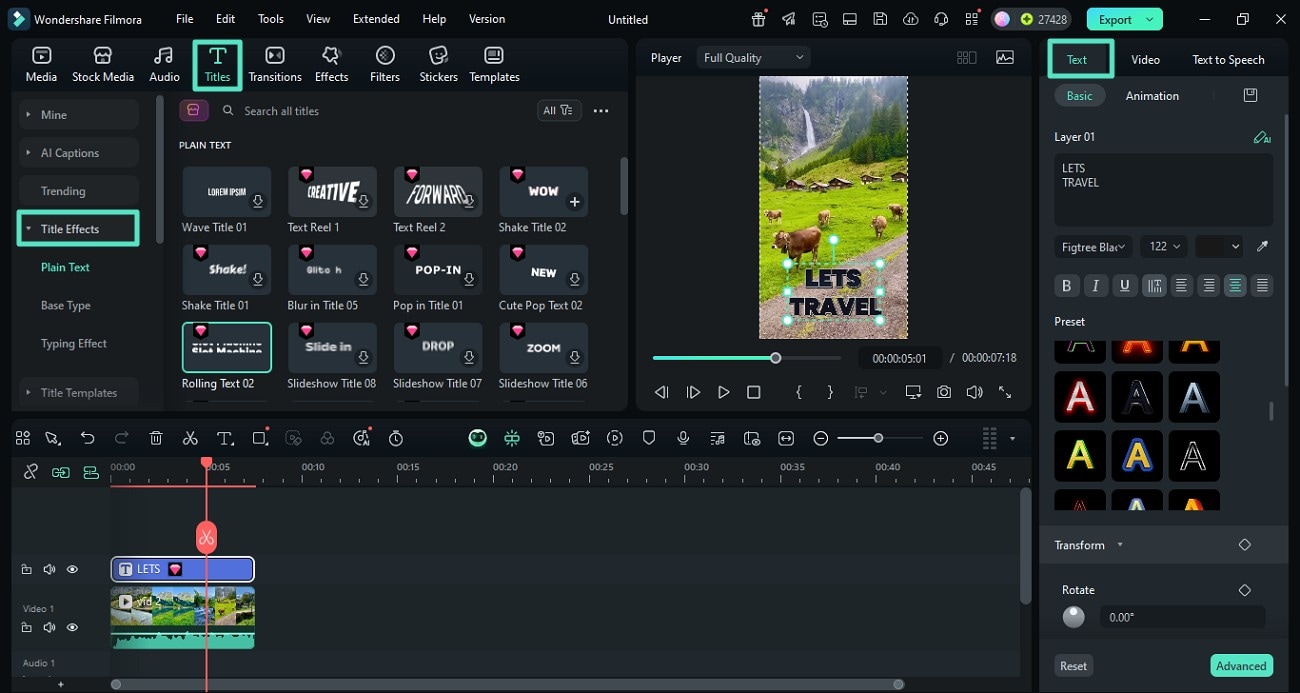
Task: Click the three-dot more options beside title filter
Action: 601,111
